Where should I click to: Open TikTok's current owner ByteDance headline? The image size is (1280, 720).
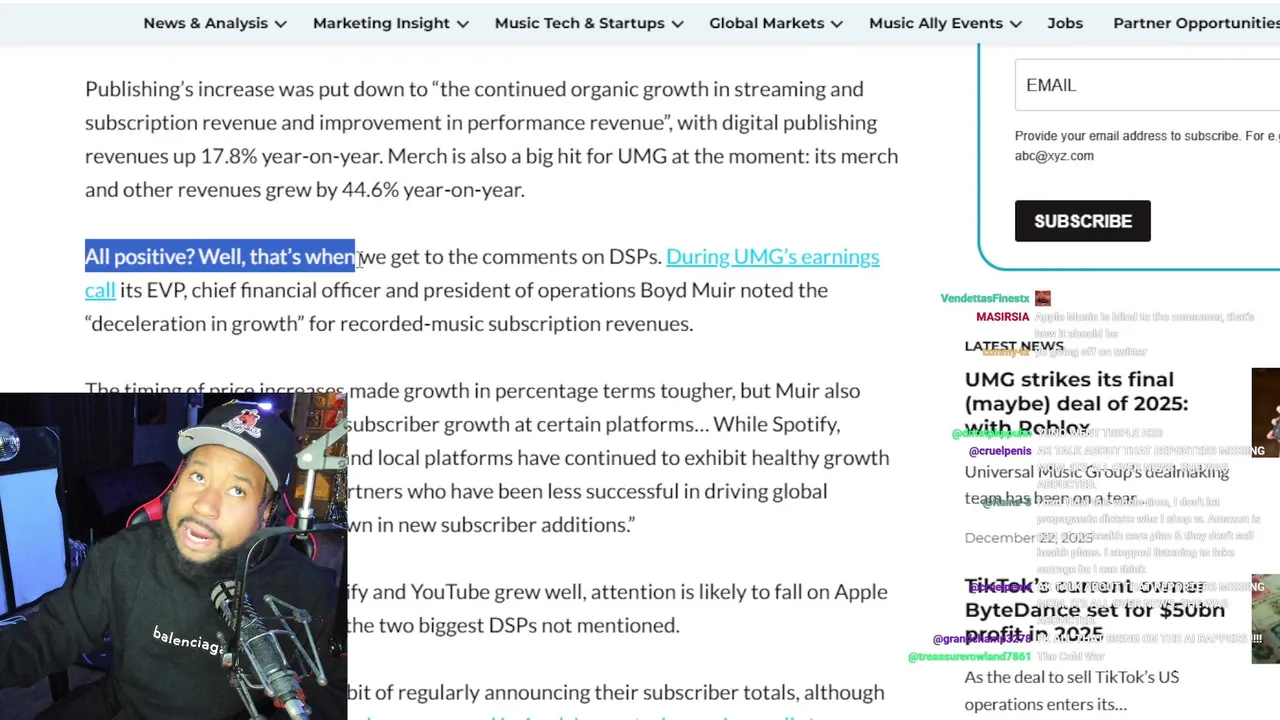pos(1095,609)
